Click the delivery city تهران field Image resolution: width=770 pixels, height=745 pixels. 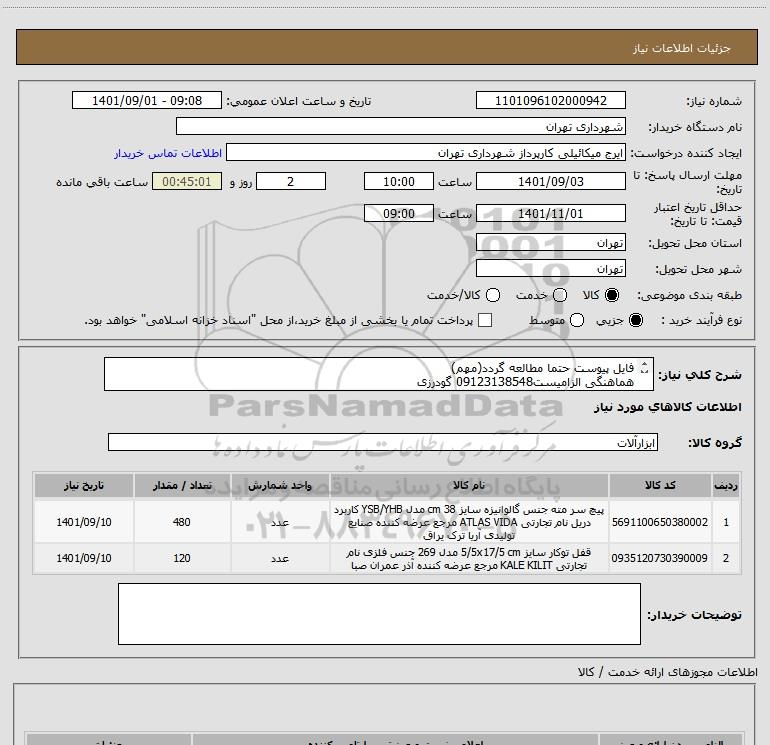pyautogui.click(x=550, y=269)
